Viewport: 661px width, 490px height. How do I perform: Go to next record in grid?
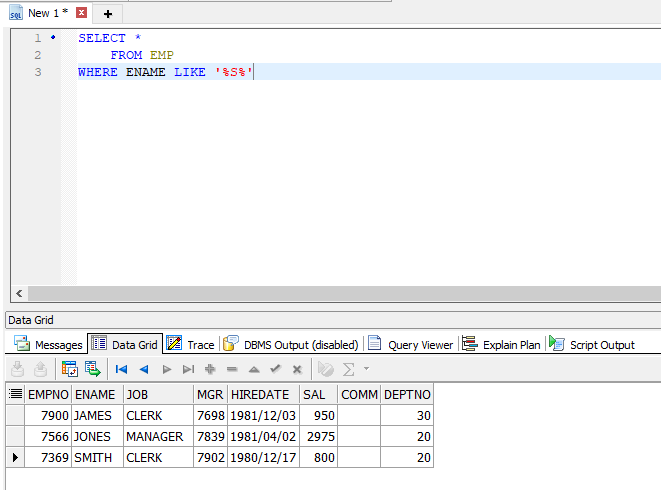(167, 369)
